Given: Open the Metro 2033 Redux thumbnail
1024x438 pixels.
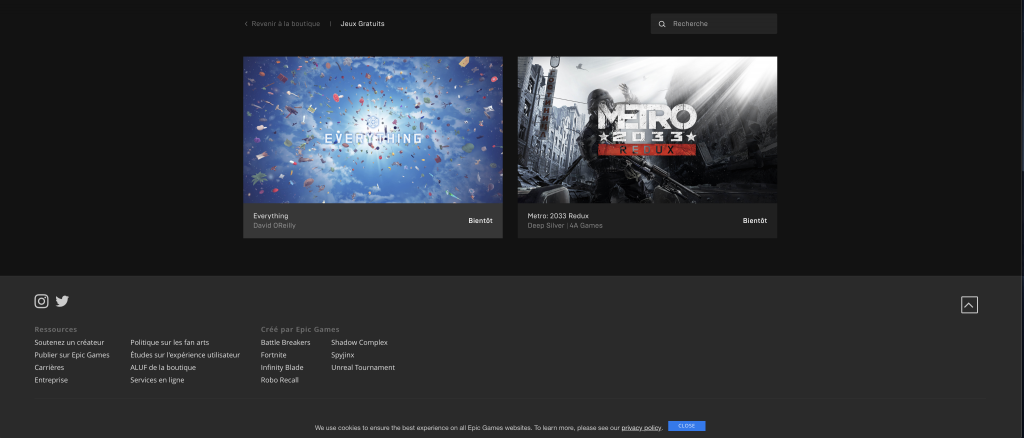Looking at the screenshot, I should 646,130.
